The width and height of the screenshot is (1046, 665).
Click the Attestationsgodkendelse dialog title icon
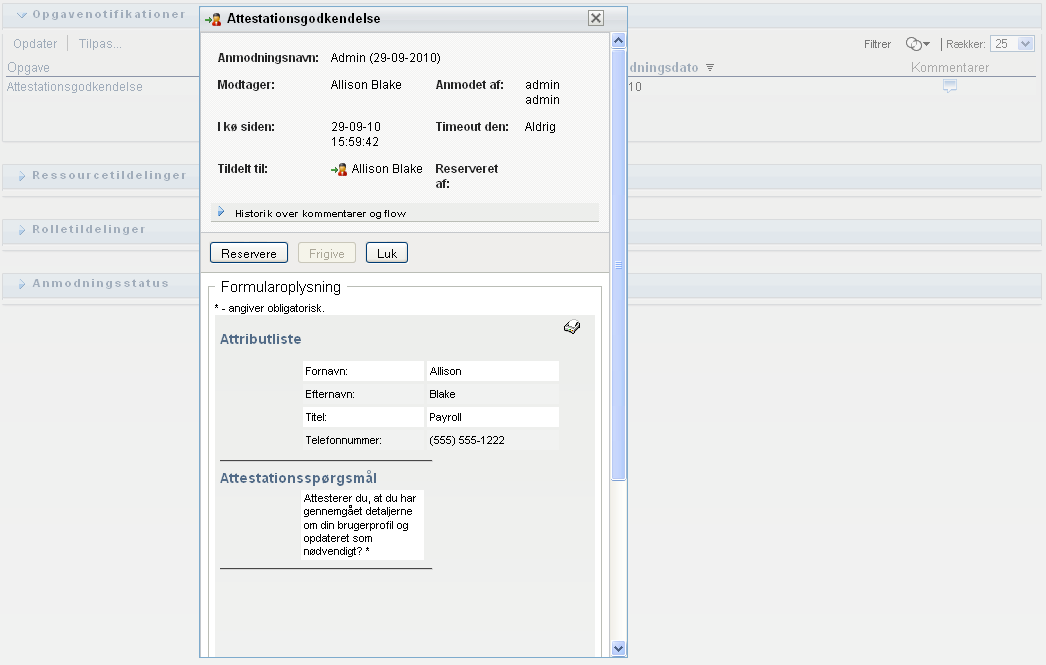point(213,19)
